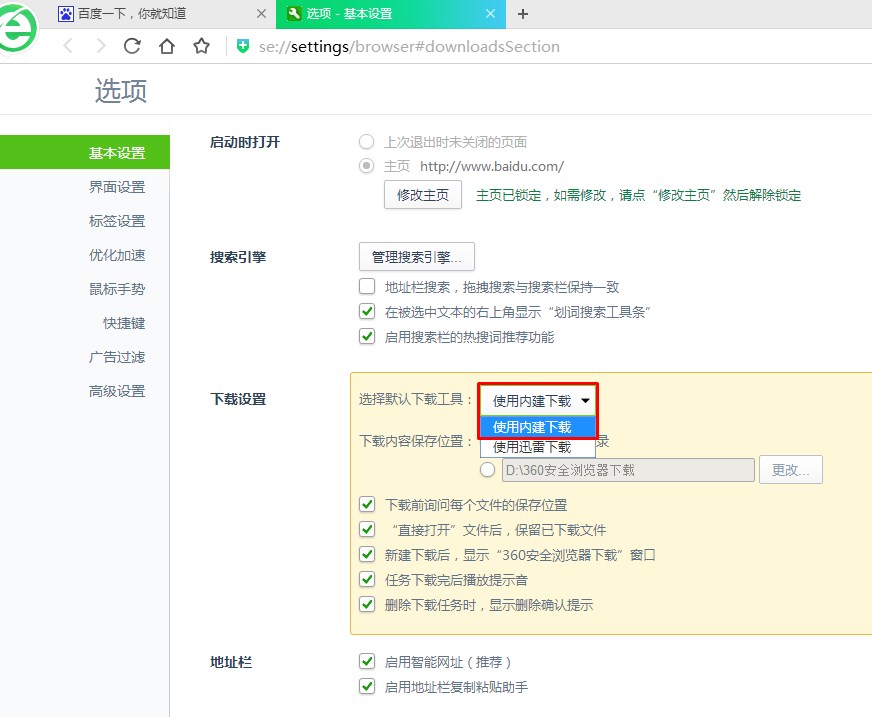Select the D:\360安全浏览器下载 radio button
The width and height of the screenshot is (872, 717).
(488, 470)
